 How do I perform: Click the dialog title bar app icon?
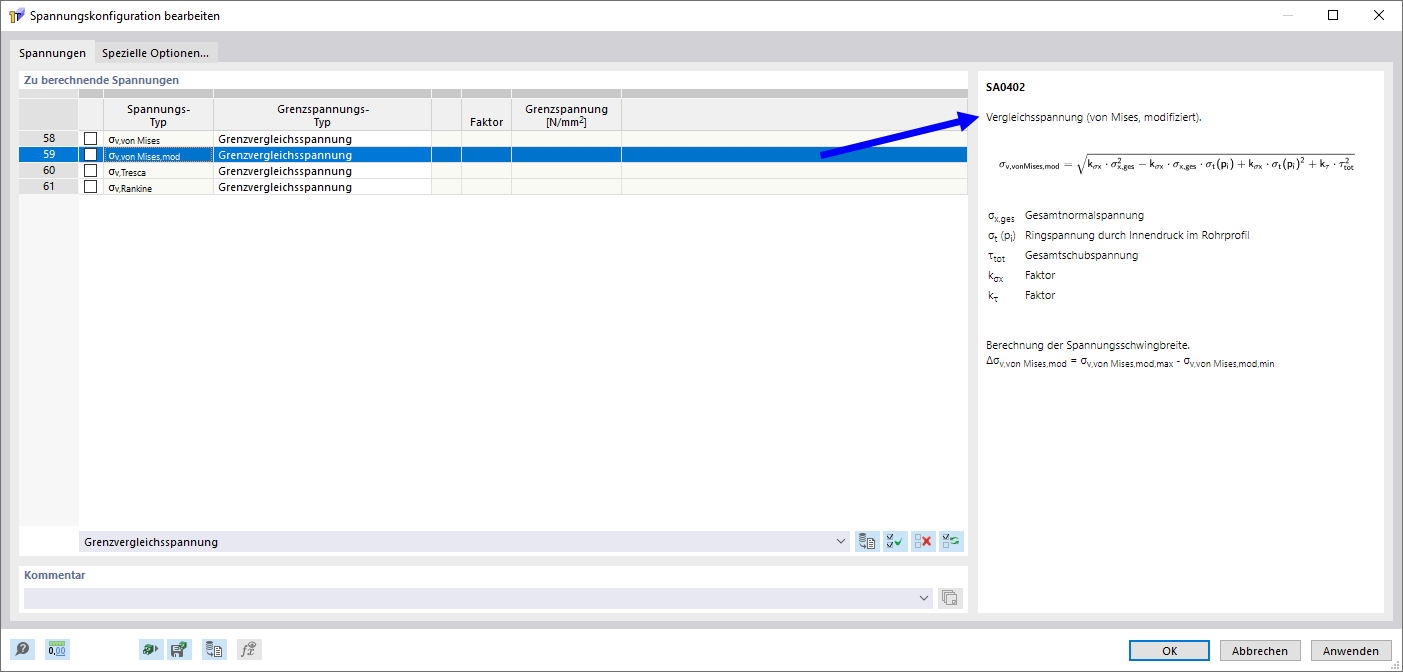click(x=16, y=16)
